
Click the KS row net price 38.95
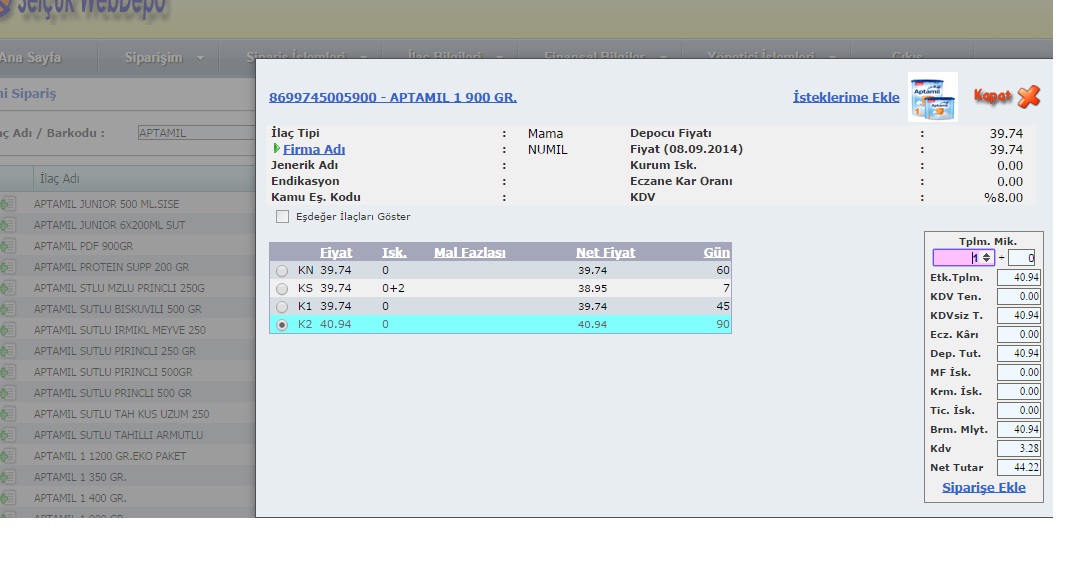[593, 289]
